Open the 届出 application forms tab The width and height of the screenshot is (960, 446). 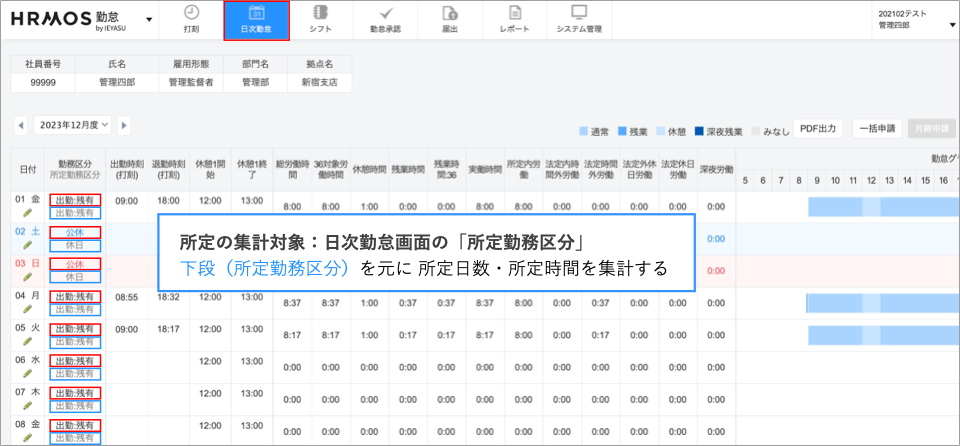[x=450, y=19]
